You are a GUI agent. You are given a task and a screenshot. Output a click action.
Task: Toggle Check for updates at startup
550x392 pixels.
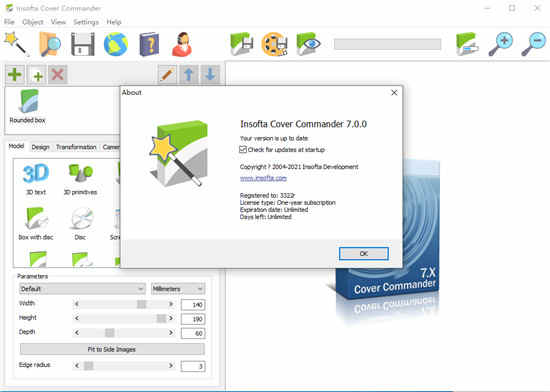(243, 150)
